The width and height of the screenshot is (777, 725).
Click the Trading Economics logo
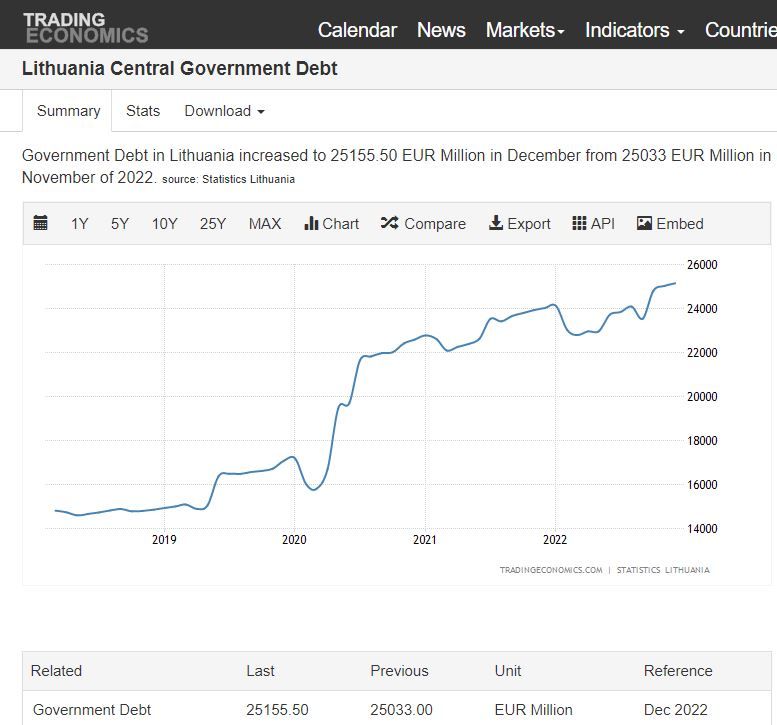85,27
